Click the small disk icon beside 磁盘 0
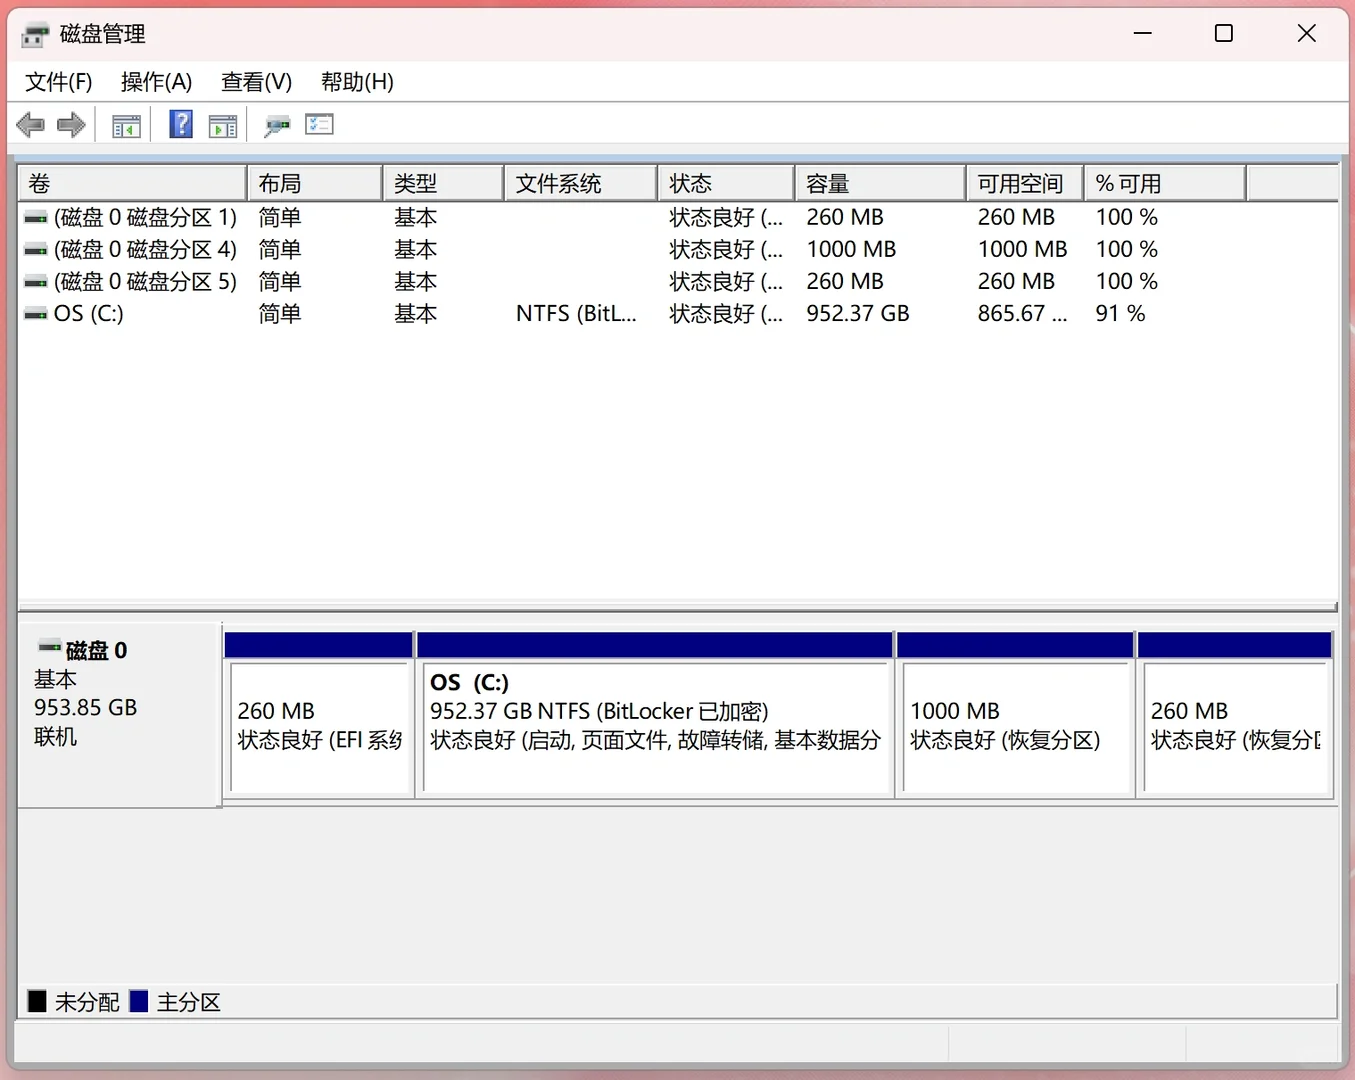1355x1080 pixels. pyautogui.click(x=50, y=648)
